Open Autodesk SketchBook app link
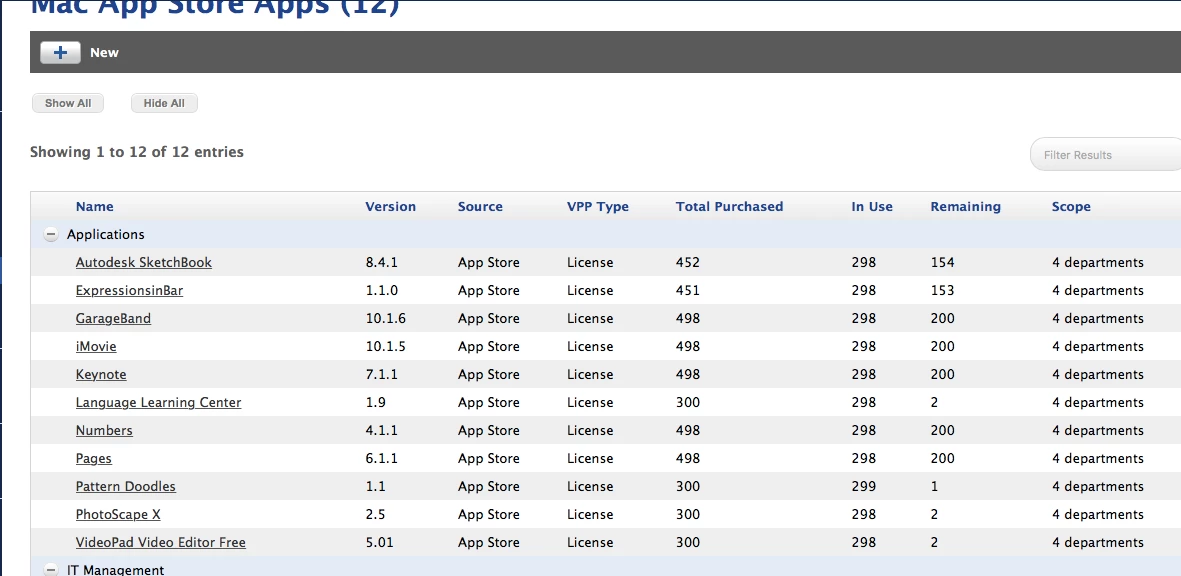This screenshot has width=1181, height=576. coord(144,263)
